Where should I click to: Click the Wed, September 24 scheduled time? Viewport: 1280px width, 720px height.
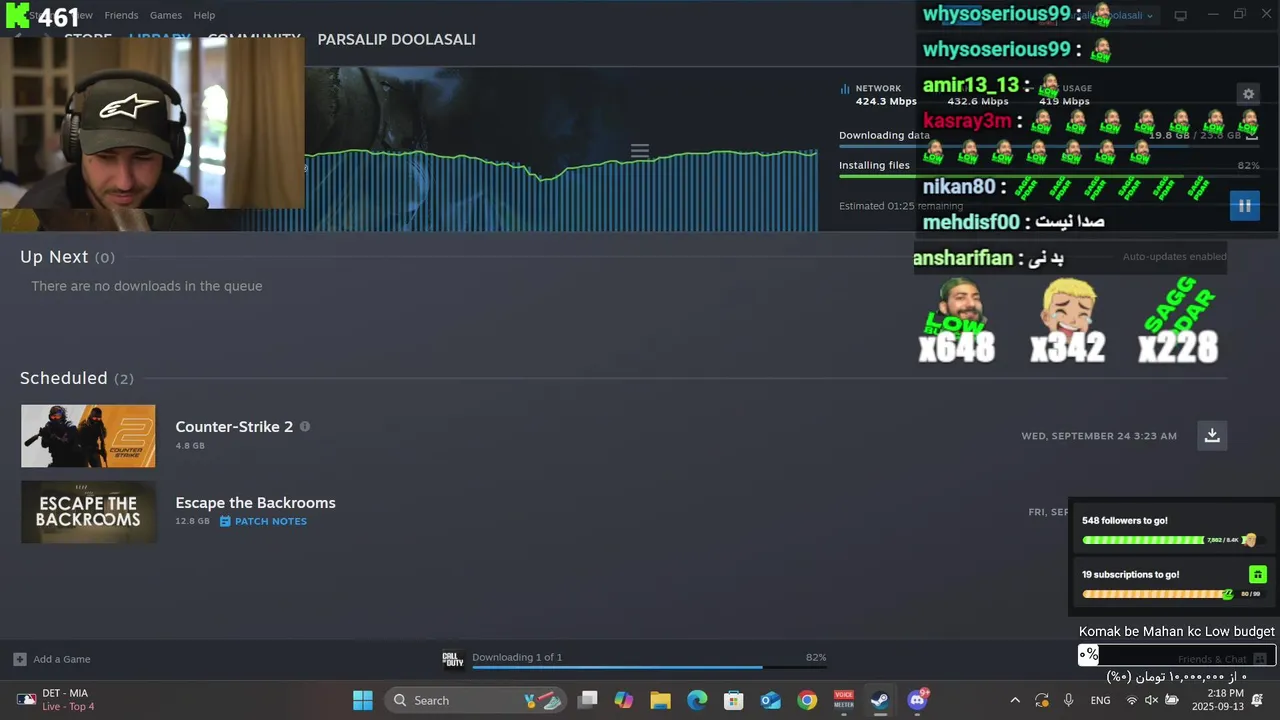click(1099, 436)
